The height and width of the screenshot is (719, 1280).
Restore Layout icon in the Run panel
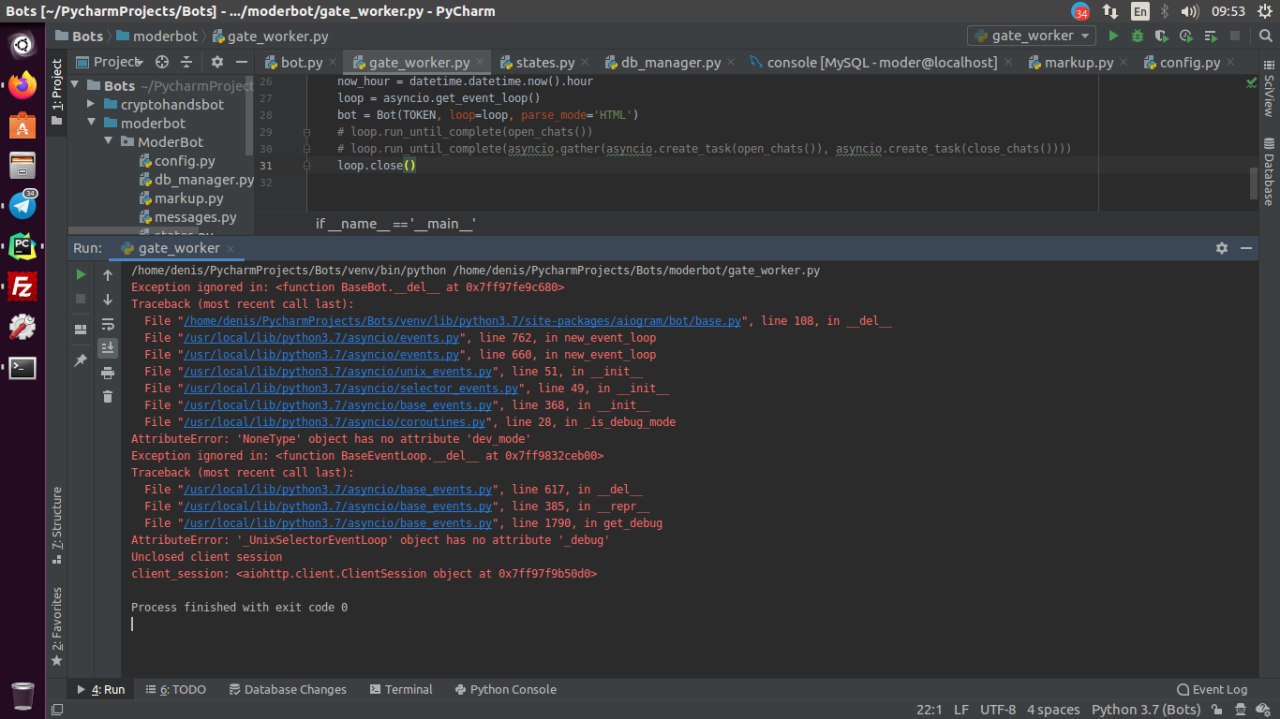[x=81, y=329]
